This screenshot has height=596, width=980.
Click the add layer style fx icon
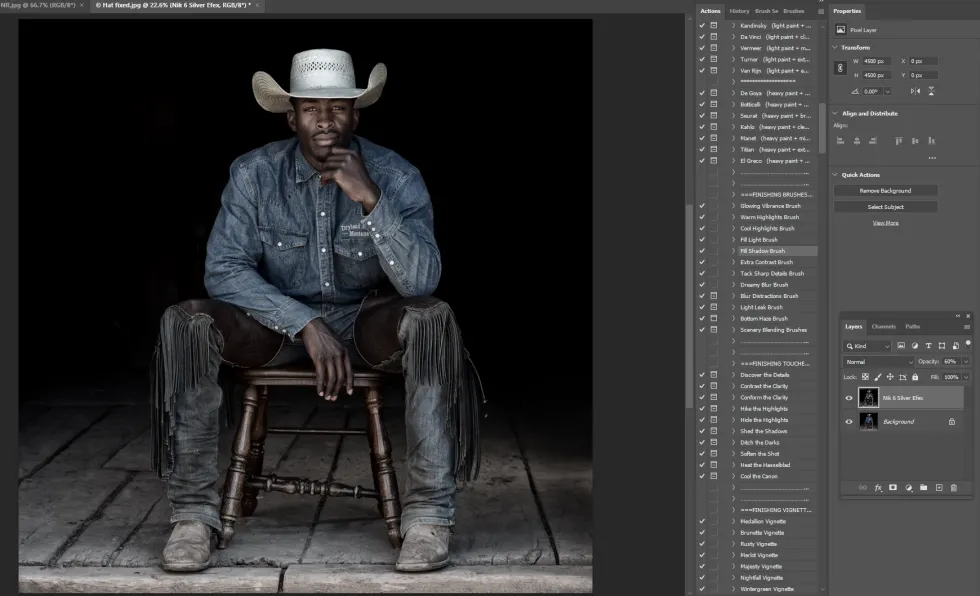pyautogui.click(x=878, y=488)
